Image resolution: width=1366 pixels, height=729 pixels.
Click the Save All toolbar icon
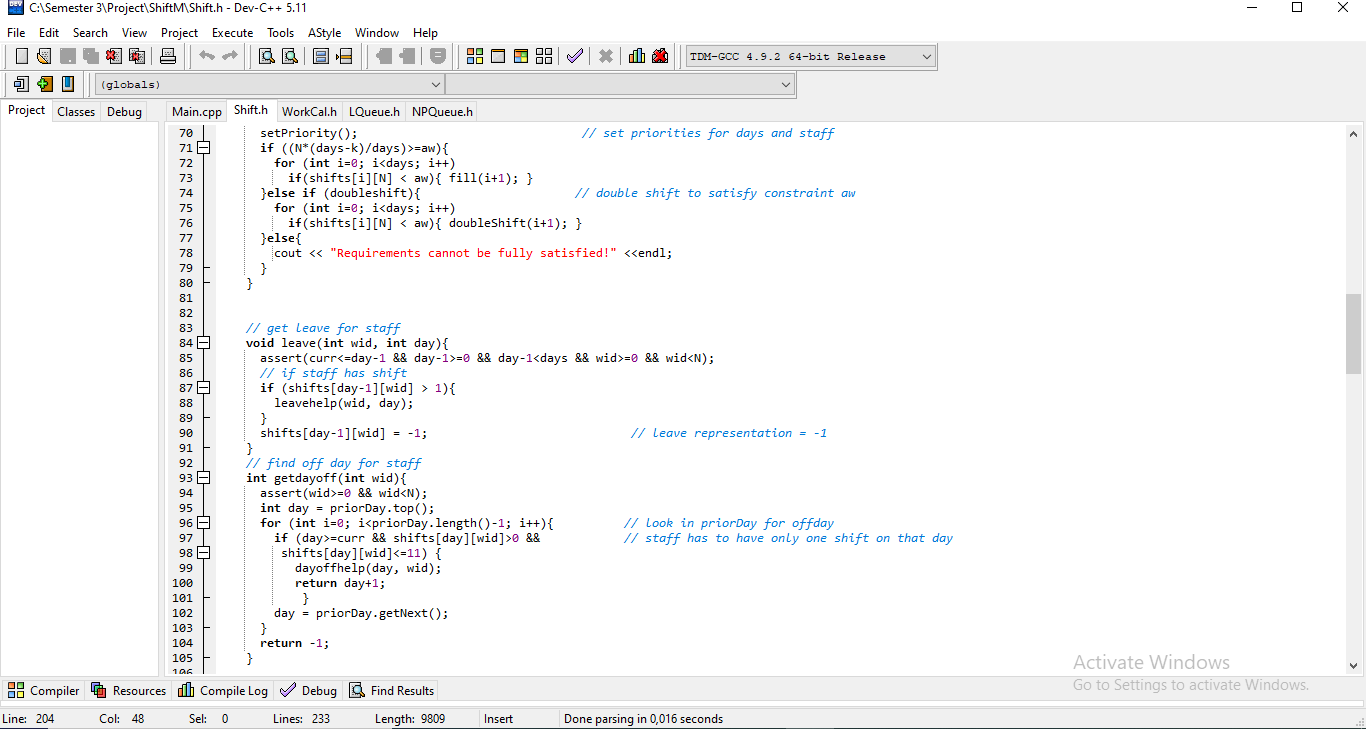90,56
